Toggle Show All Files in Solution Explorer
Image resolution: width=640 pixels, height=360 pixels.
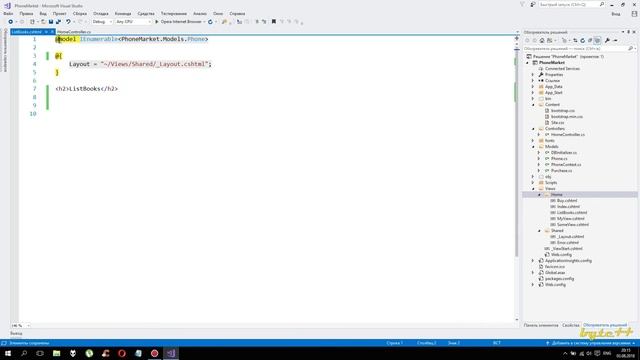pos(597,40)
